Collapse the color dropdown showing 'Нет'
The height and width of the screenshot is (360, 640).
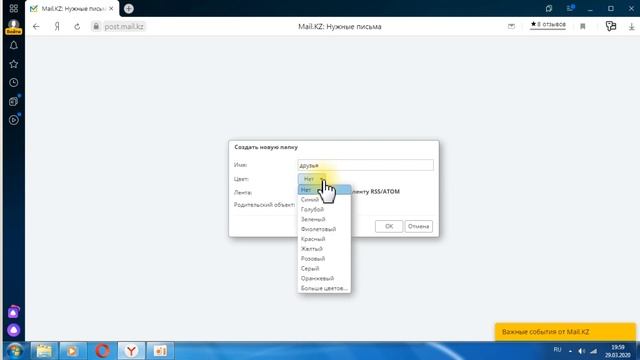pos(312,179)
